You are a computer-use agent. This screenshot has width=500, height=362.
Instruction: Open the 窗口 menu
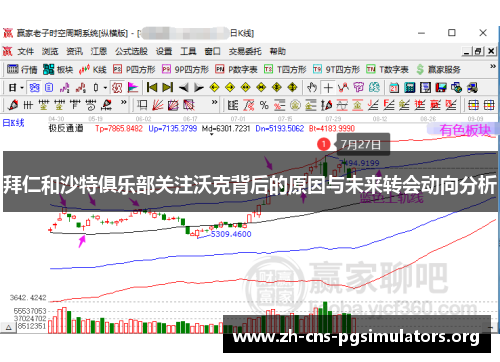click(x=213, y=51)
